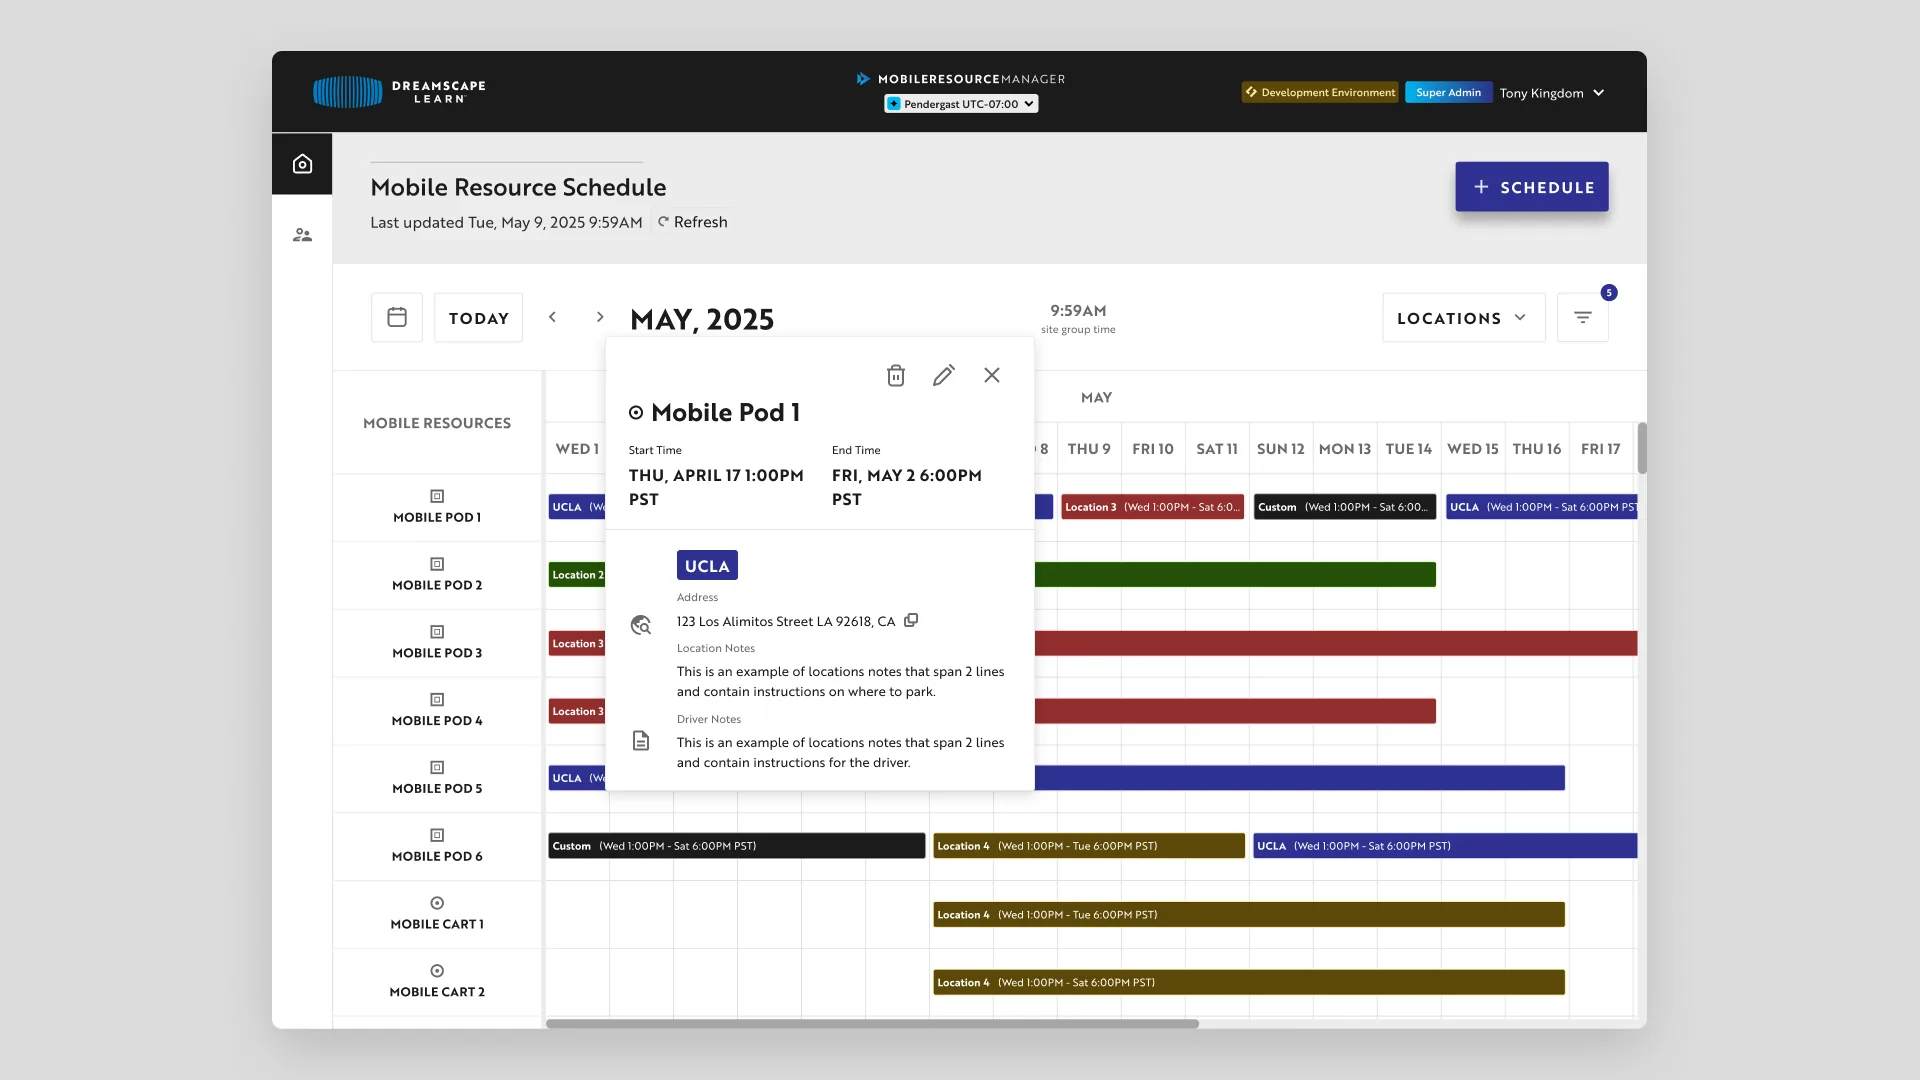1920x1080 pixels.
Task: Edit event using pencil icon in popup
Action: (944, 375)
